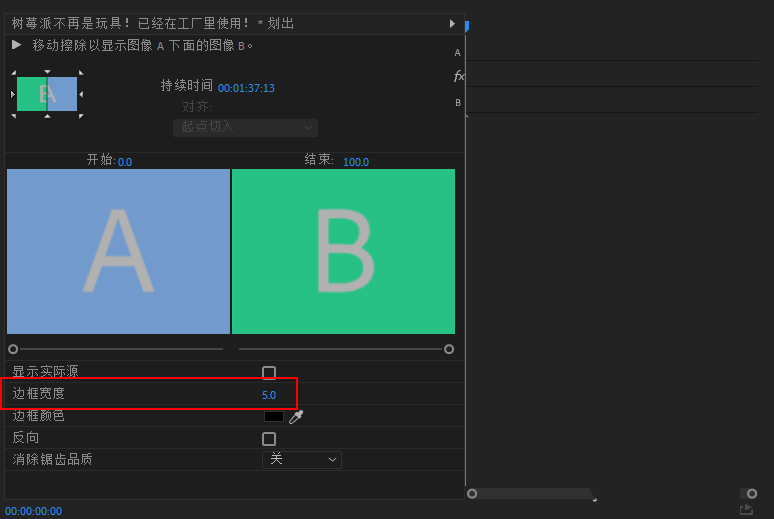This screenshot has height=519, width=774.
Task: Select the top edge wipe direction arrow
Action: click(47, 72)
